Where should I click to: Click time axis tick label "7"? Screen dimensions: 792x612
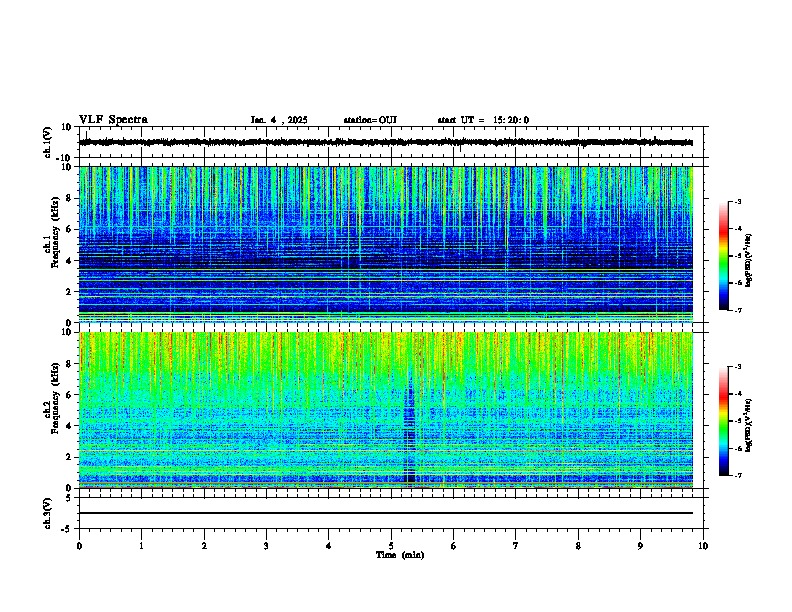coord(516,546)
